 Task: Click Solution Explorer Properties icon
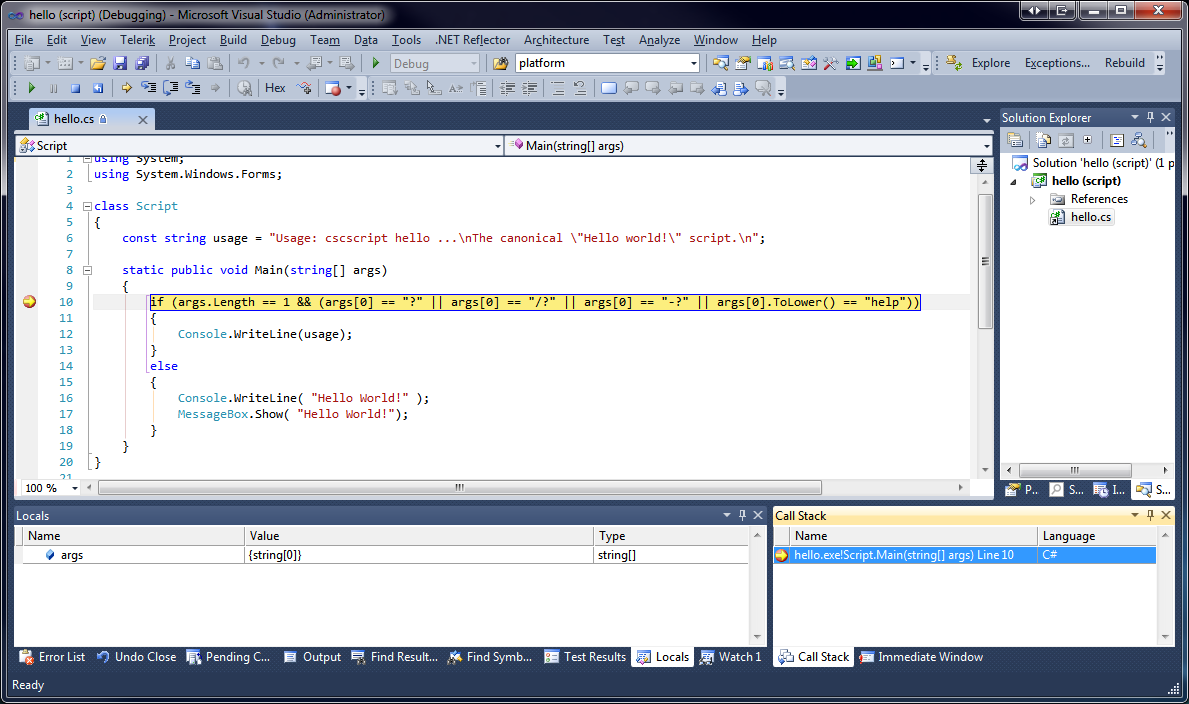pyautogui.click(x=1015, y=140)
